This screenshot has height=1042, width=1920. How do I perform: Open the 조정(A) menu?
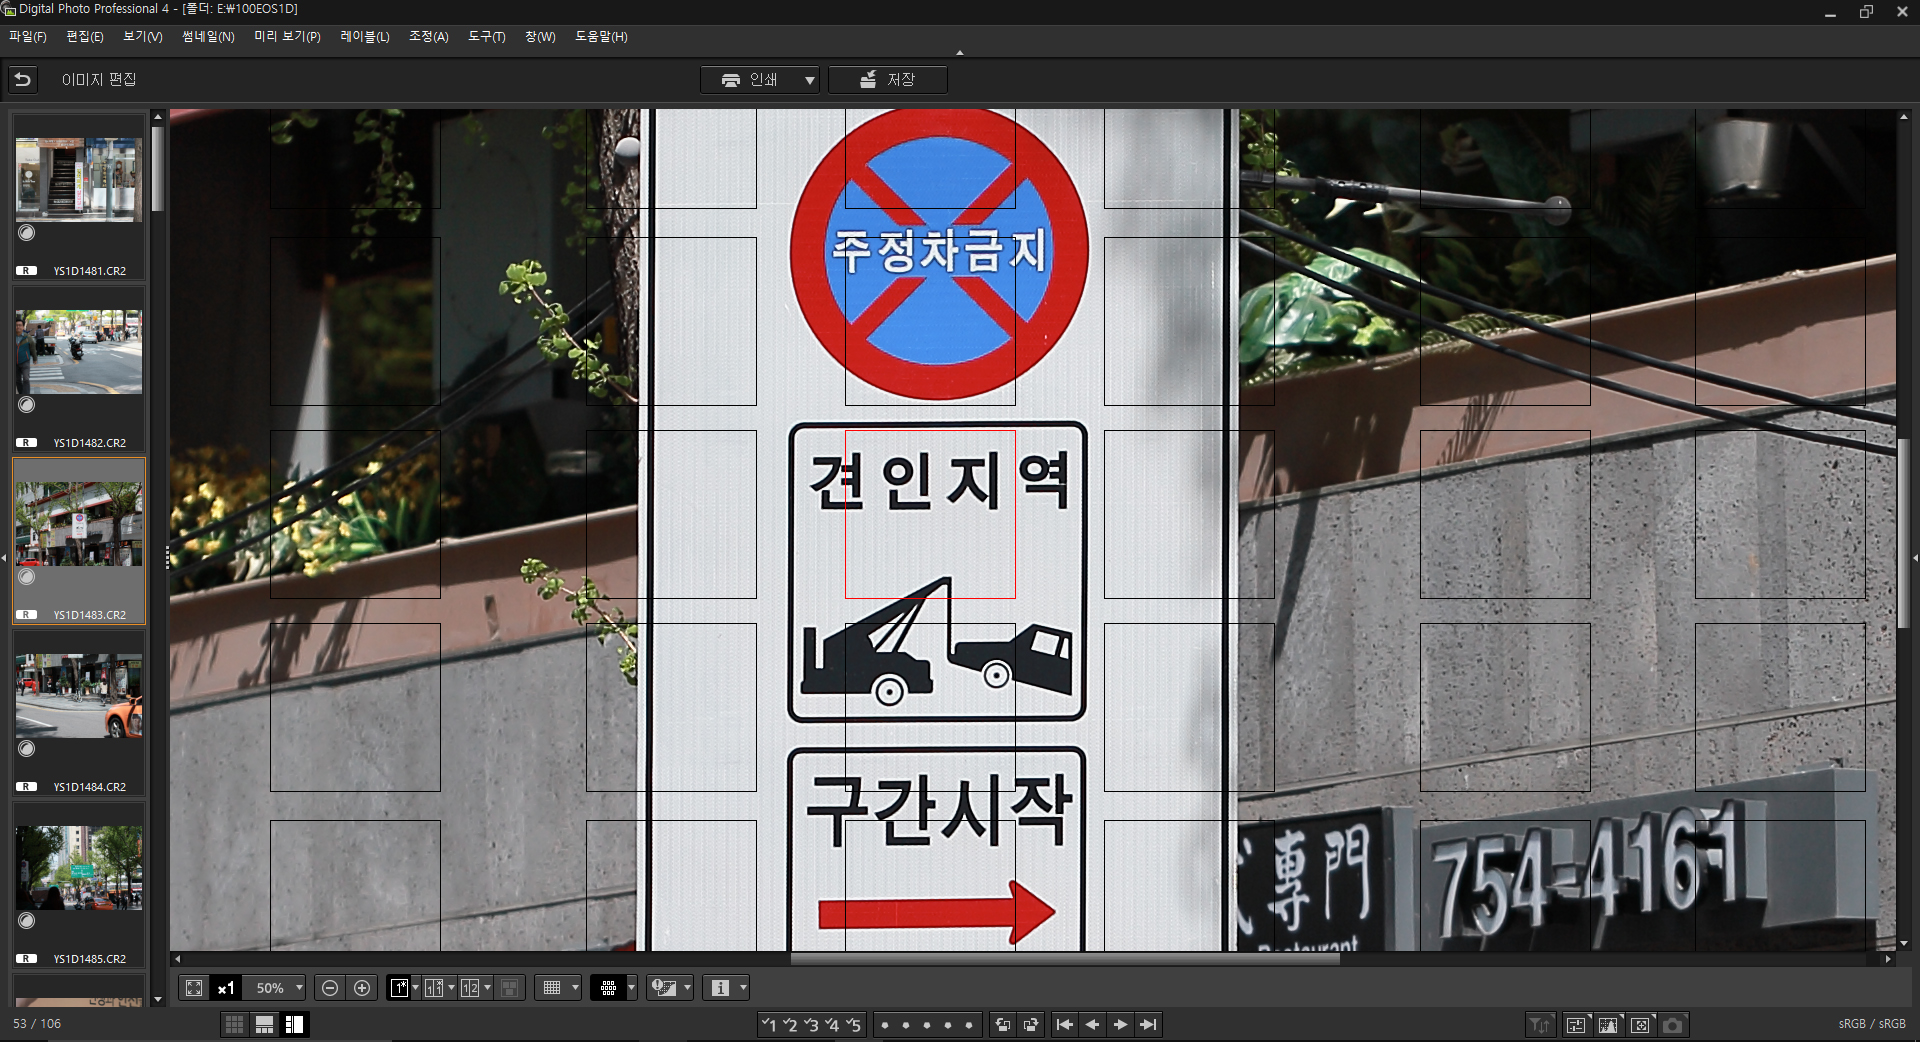point(429,37)
